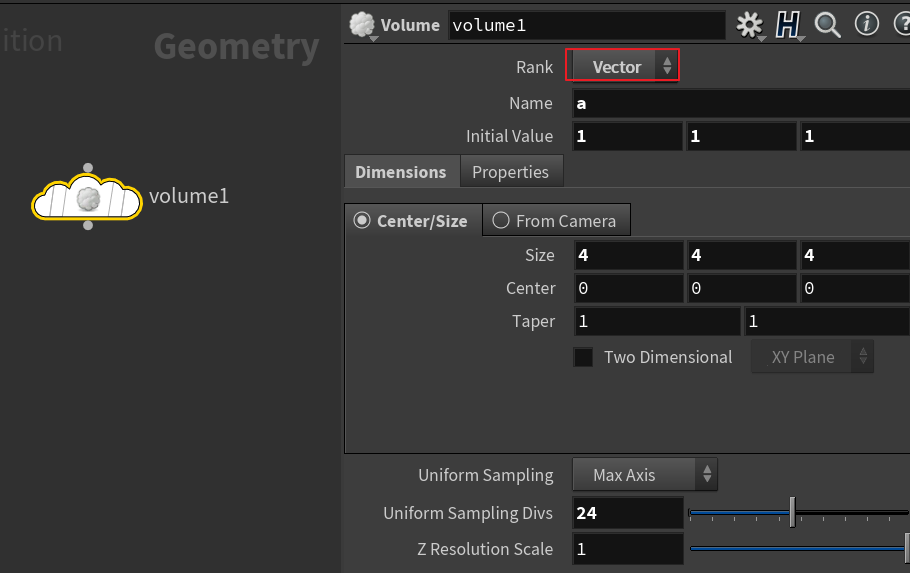Click the Taper parameter label

(533, 322)
